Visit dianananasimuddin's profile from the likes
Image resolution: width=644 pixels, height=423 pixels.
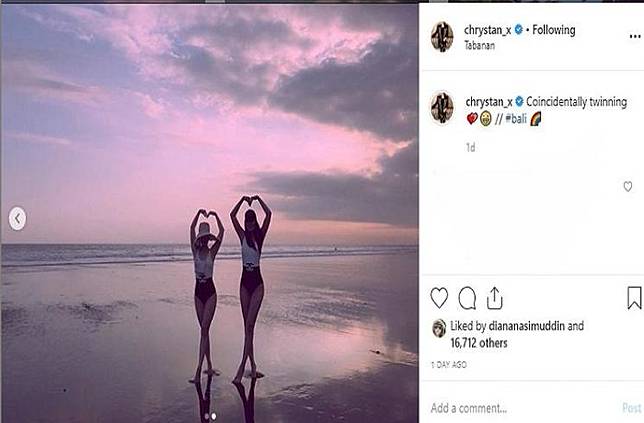coord(527,326)
